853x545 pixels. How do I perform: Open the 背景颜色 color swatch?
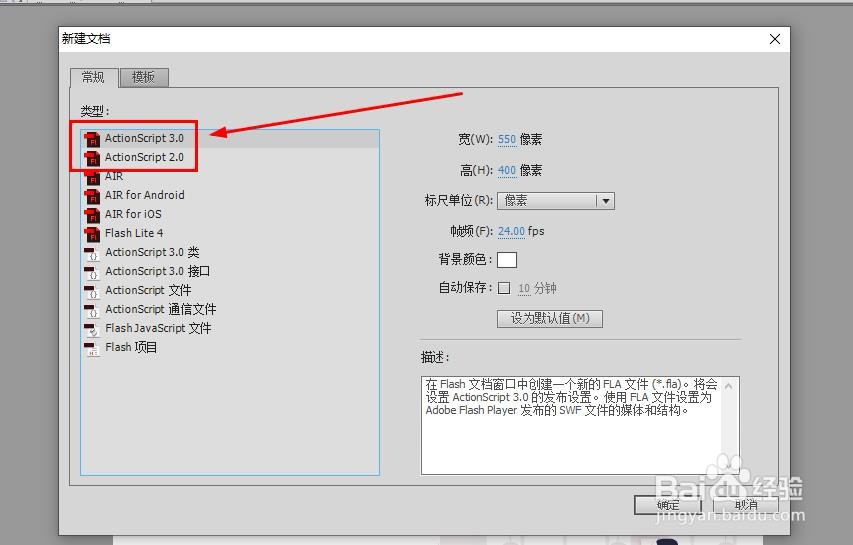point(507,260)
